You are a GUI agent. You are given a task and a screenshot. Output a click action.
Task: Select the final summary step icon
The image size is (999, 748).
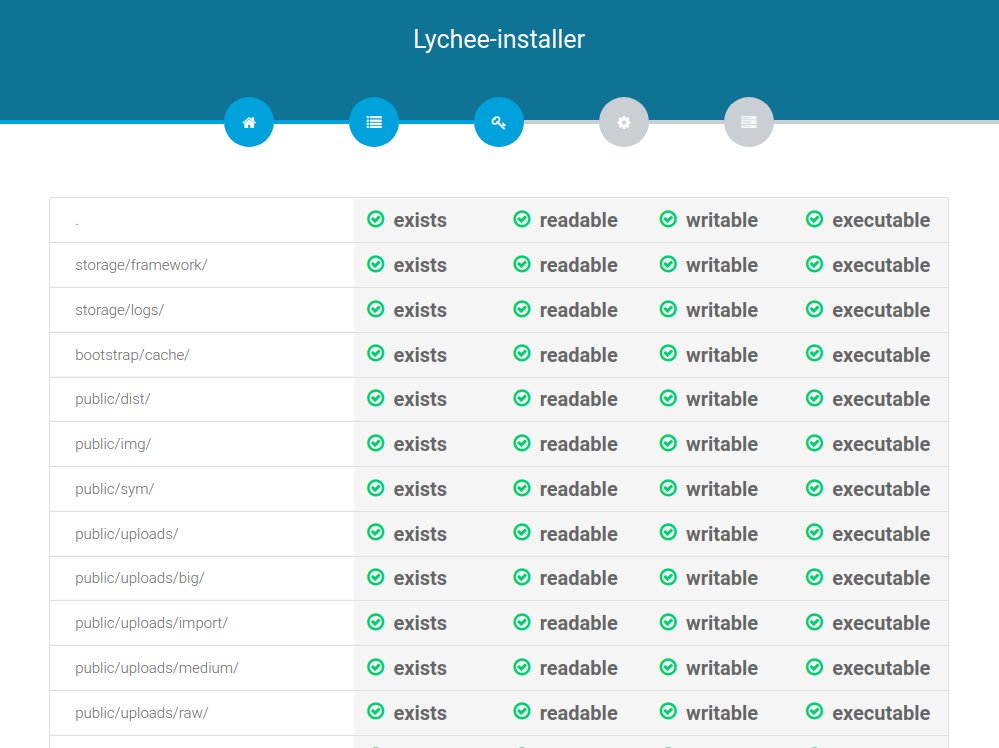pyautogui.click(x=749, y=122)
